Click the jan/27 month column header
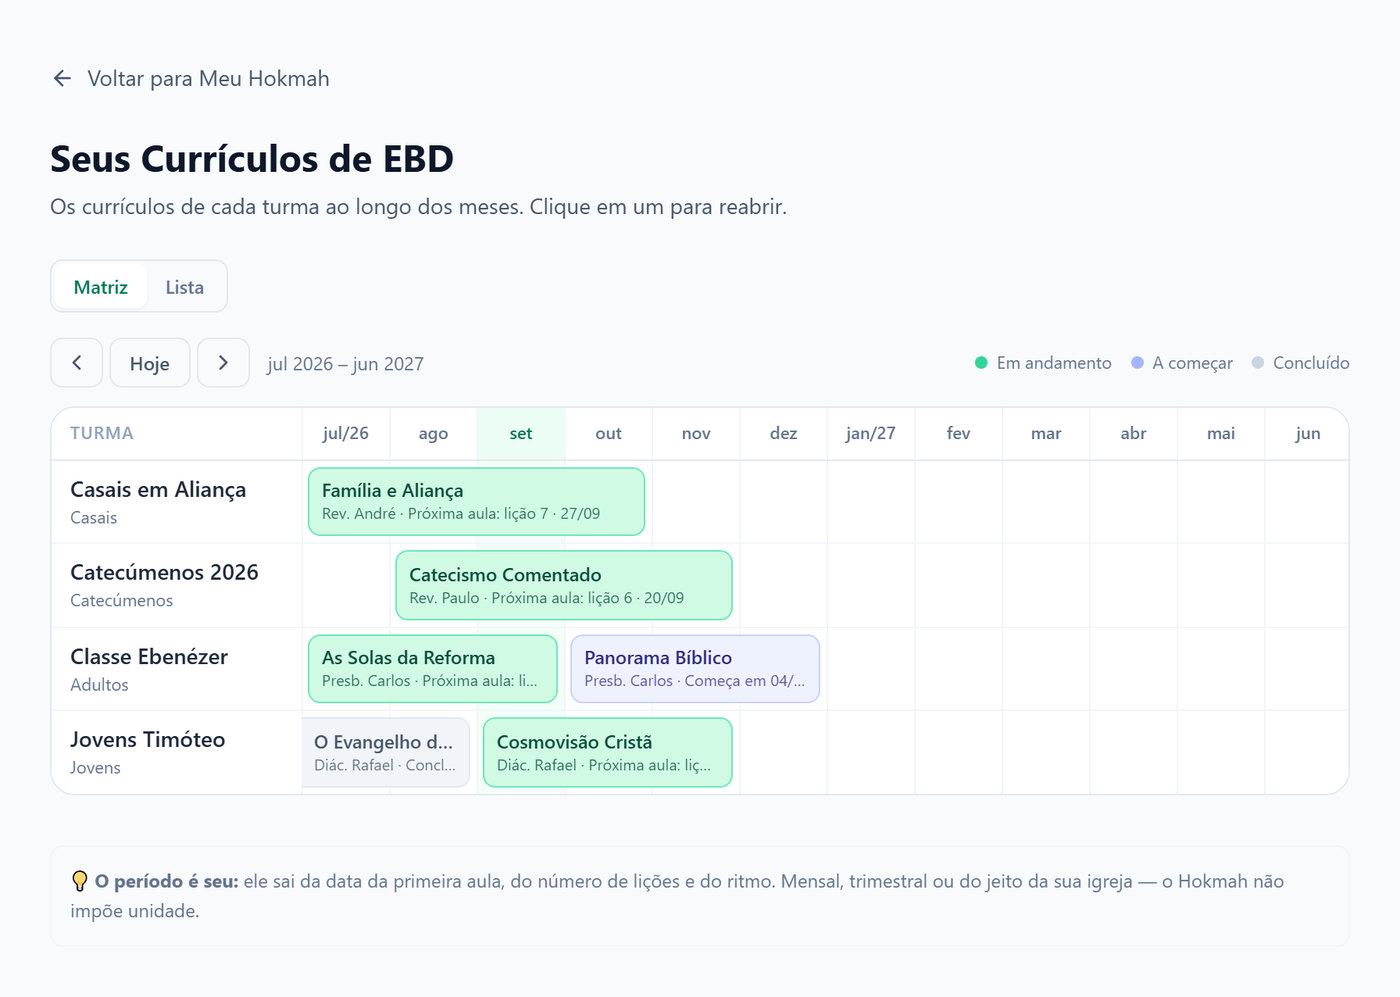Screen dimensions: 1400x997 point(871,434)
